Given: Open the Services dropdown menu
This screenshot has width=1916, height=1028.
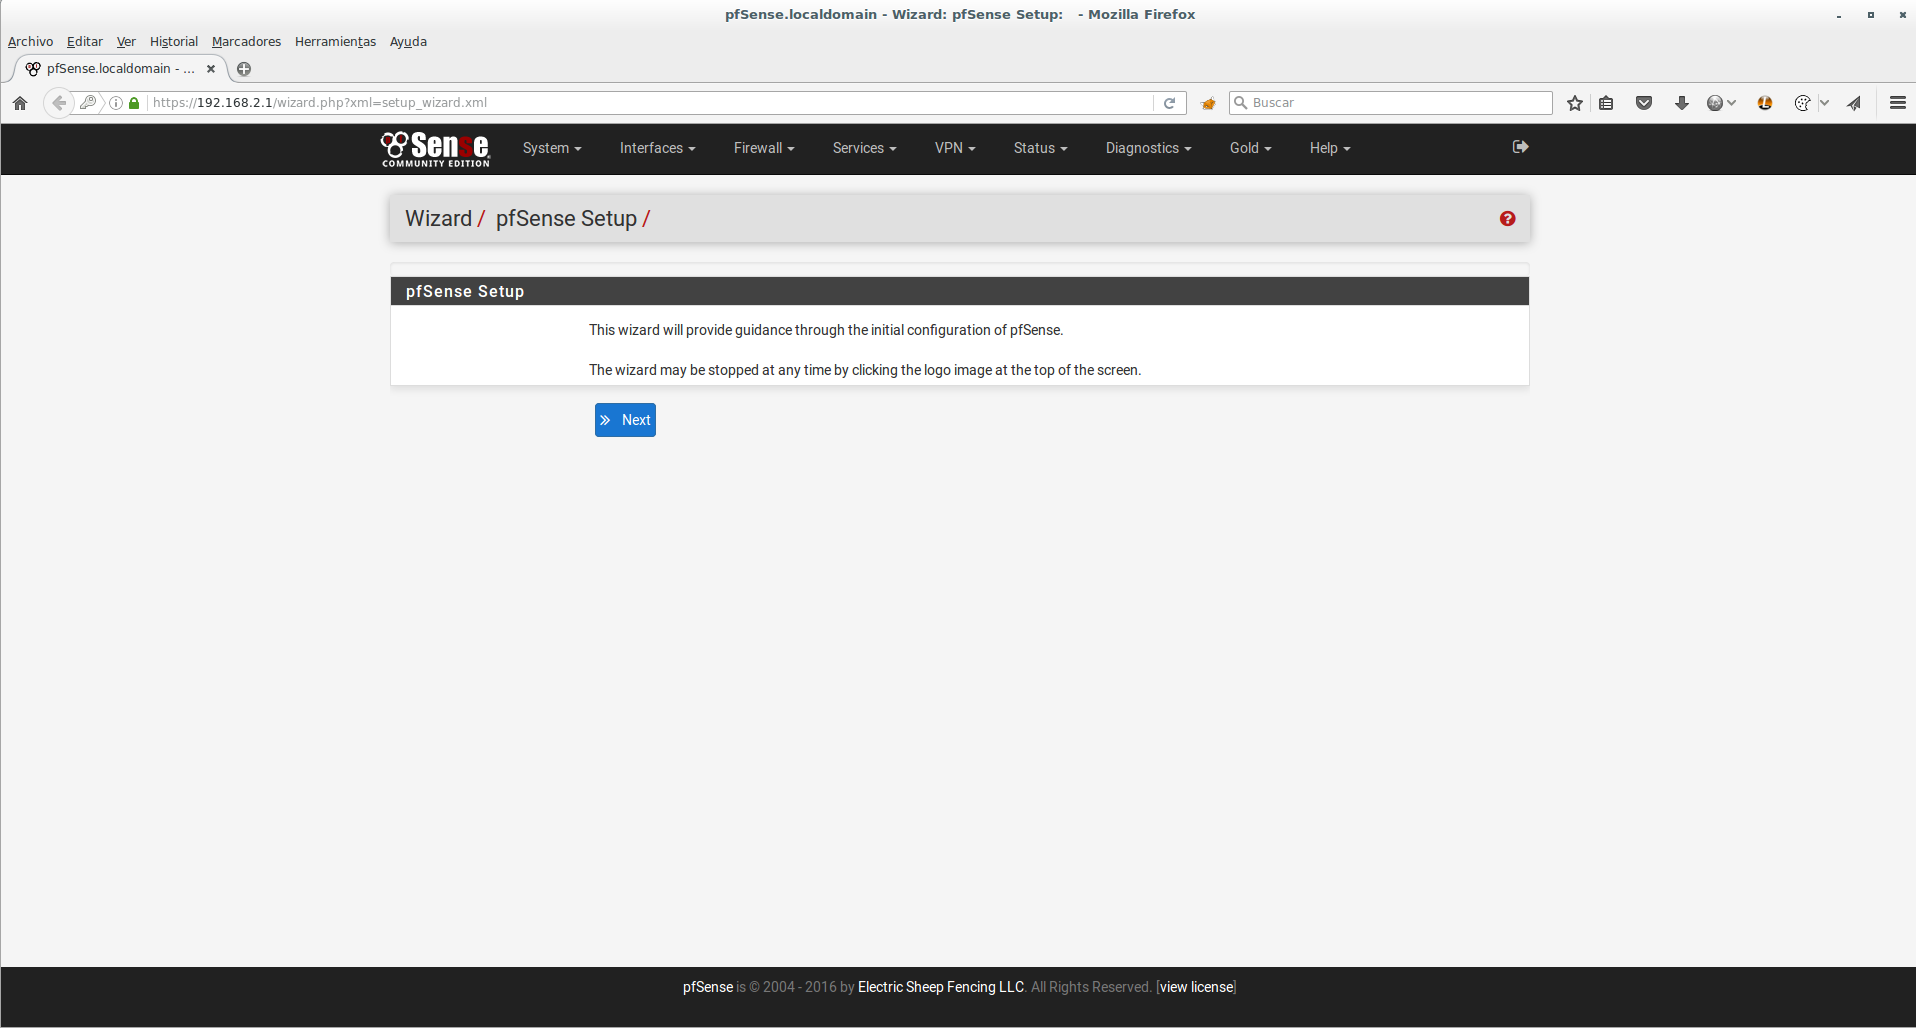Looking at the screenshot, I should (x=864, y=148).
